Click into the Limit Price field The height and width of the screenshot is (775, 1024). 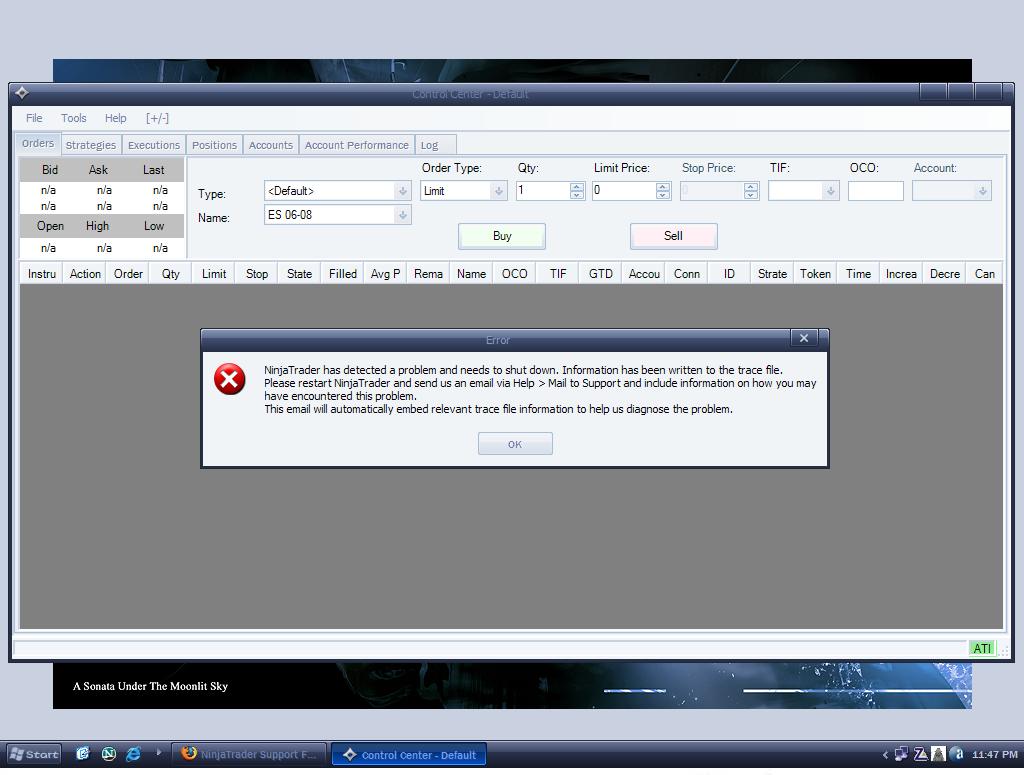click(624, 191)
